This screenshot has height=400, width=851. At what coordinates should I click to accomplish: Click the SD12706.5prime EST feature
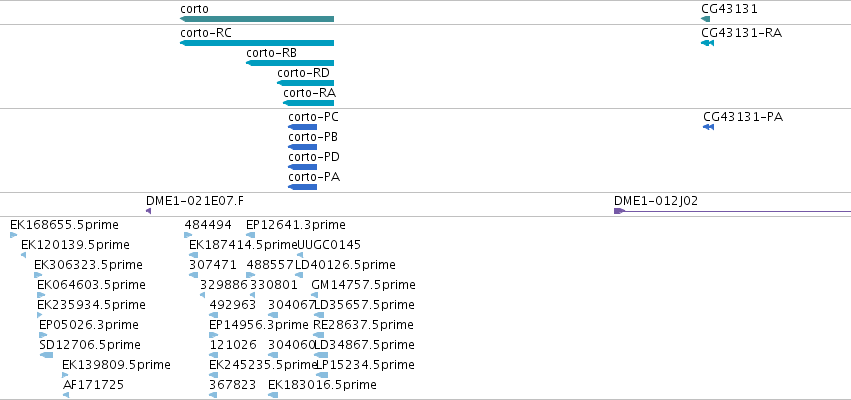pyautogui.click(x=46, y=355)
